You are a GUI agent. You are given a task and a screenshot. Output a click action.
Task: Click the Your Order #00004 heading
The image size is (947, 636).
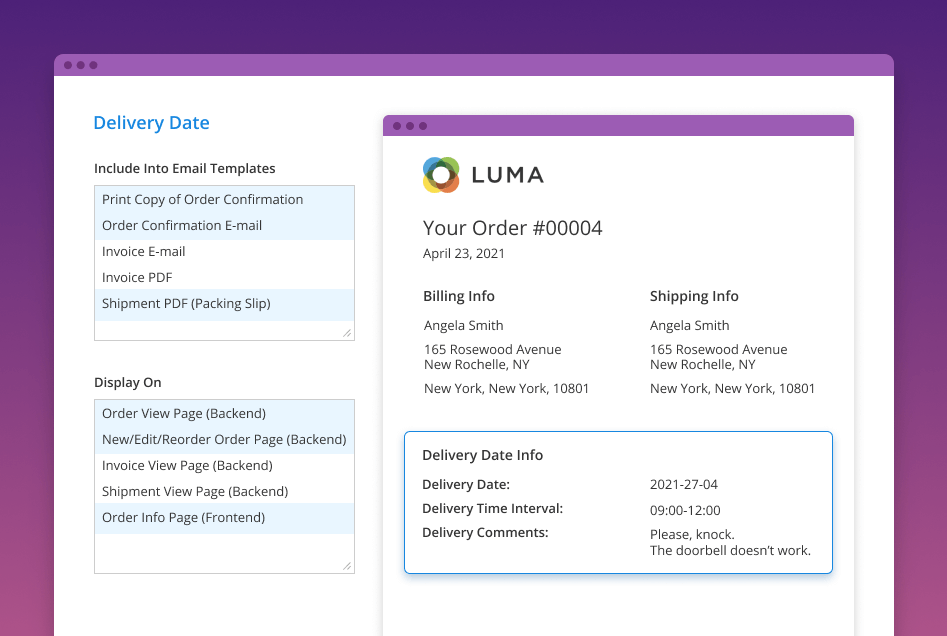pos(512,228)
